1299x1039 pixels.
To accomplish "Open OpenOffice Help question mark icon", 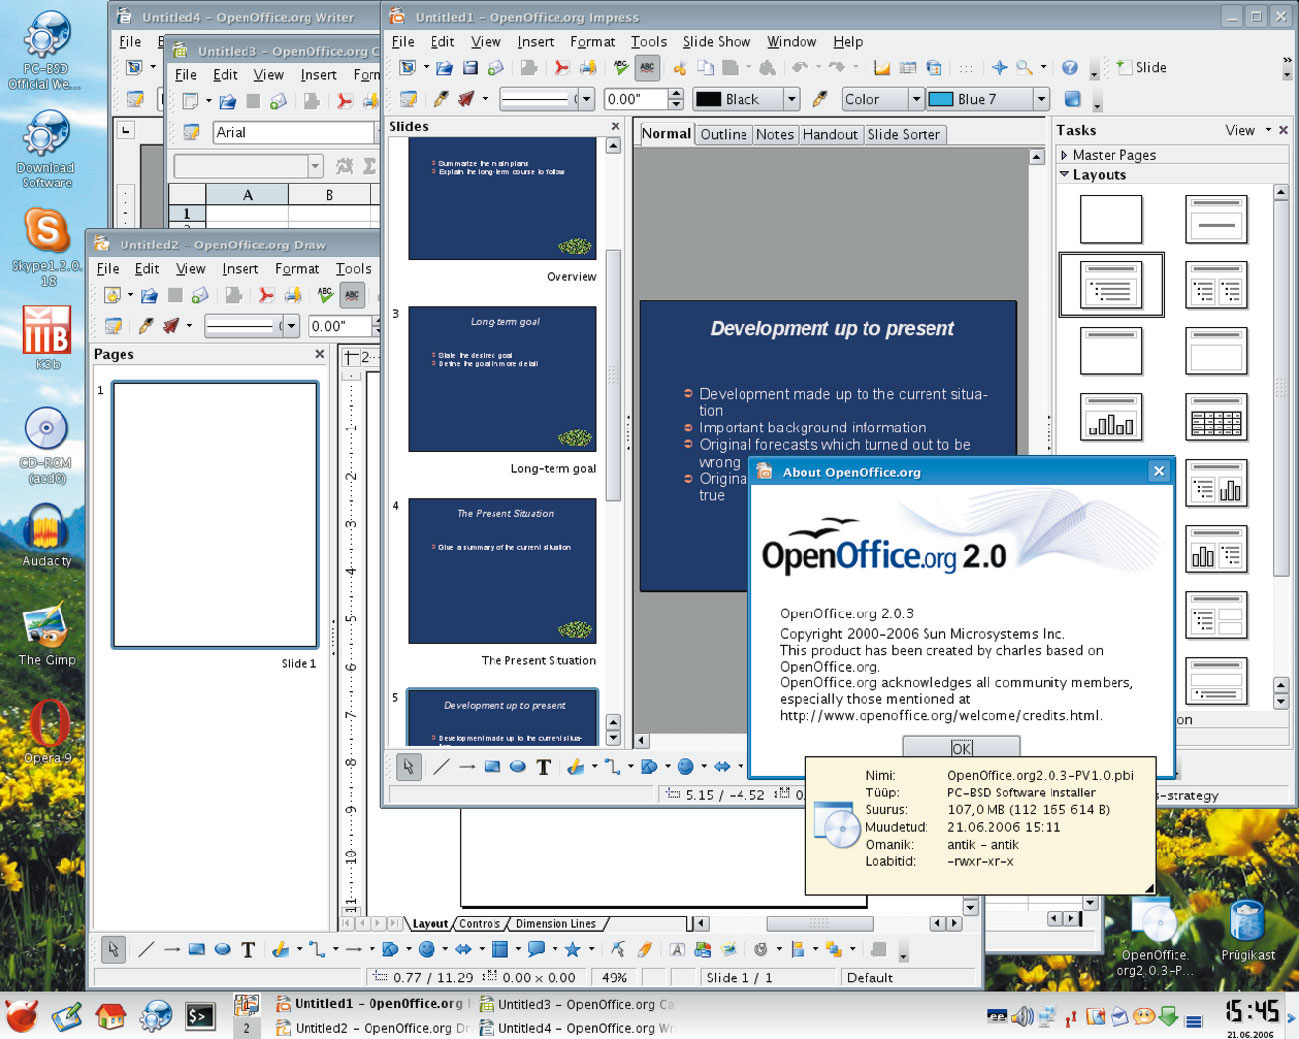I will click(1070, 68).
